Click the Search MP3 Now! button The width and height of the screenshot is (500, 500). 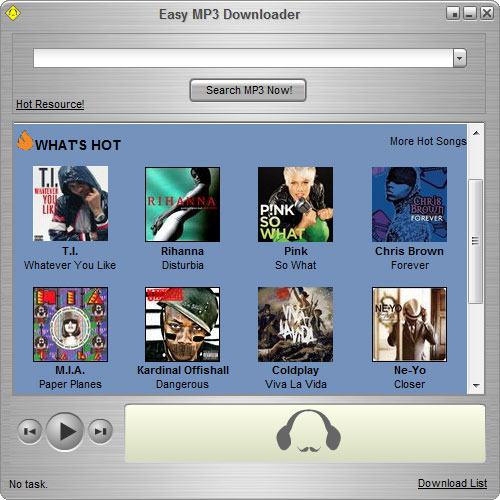click(248, 90)
